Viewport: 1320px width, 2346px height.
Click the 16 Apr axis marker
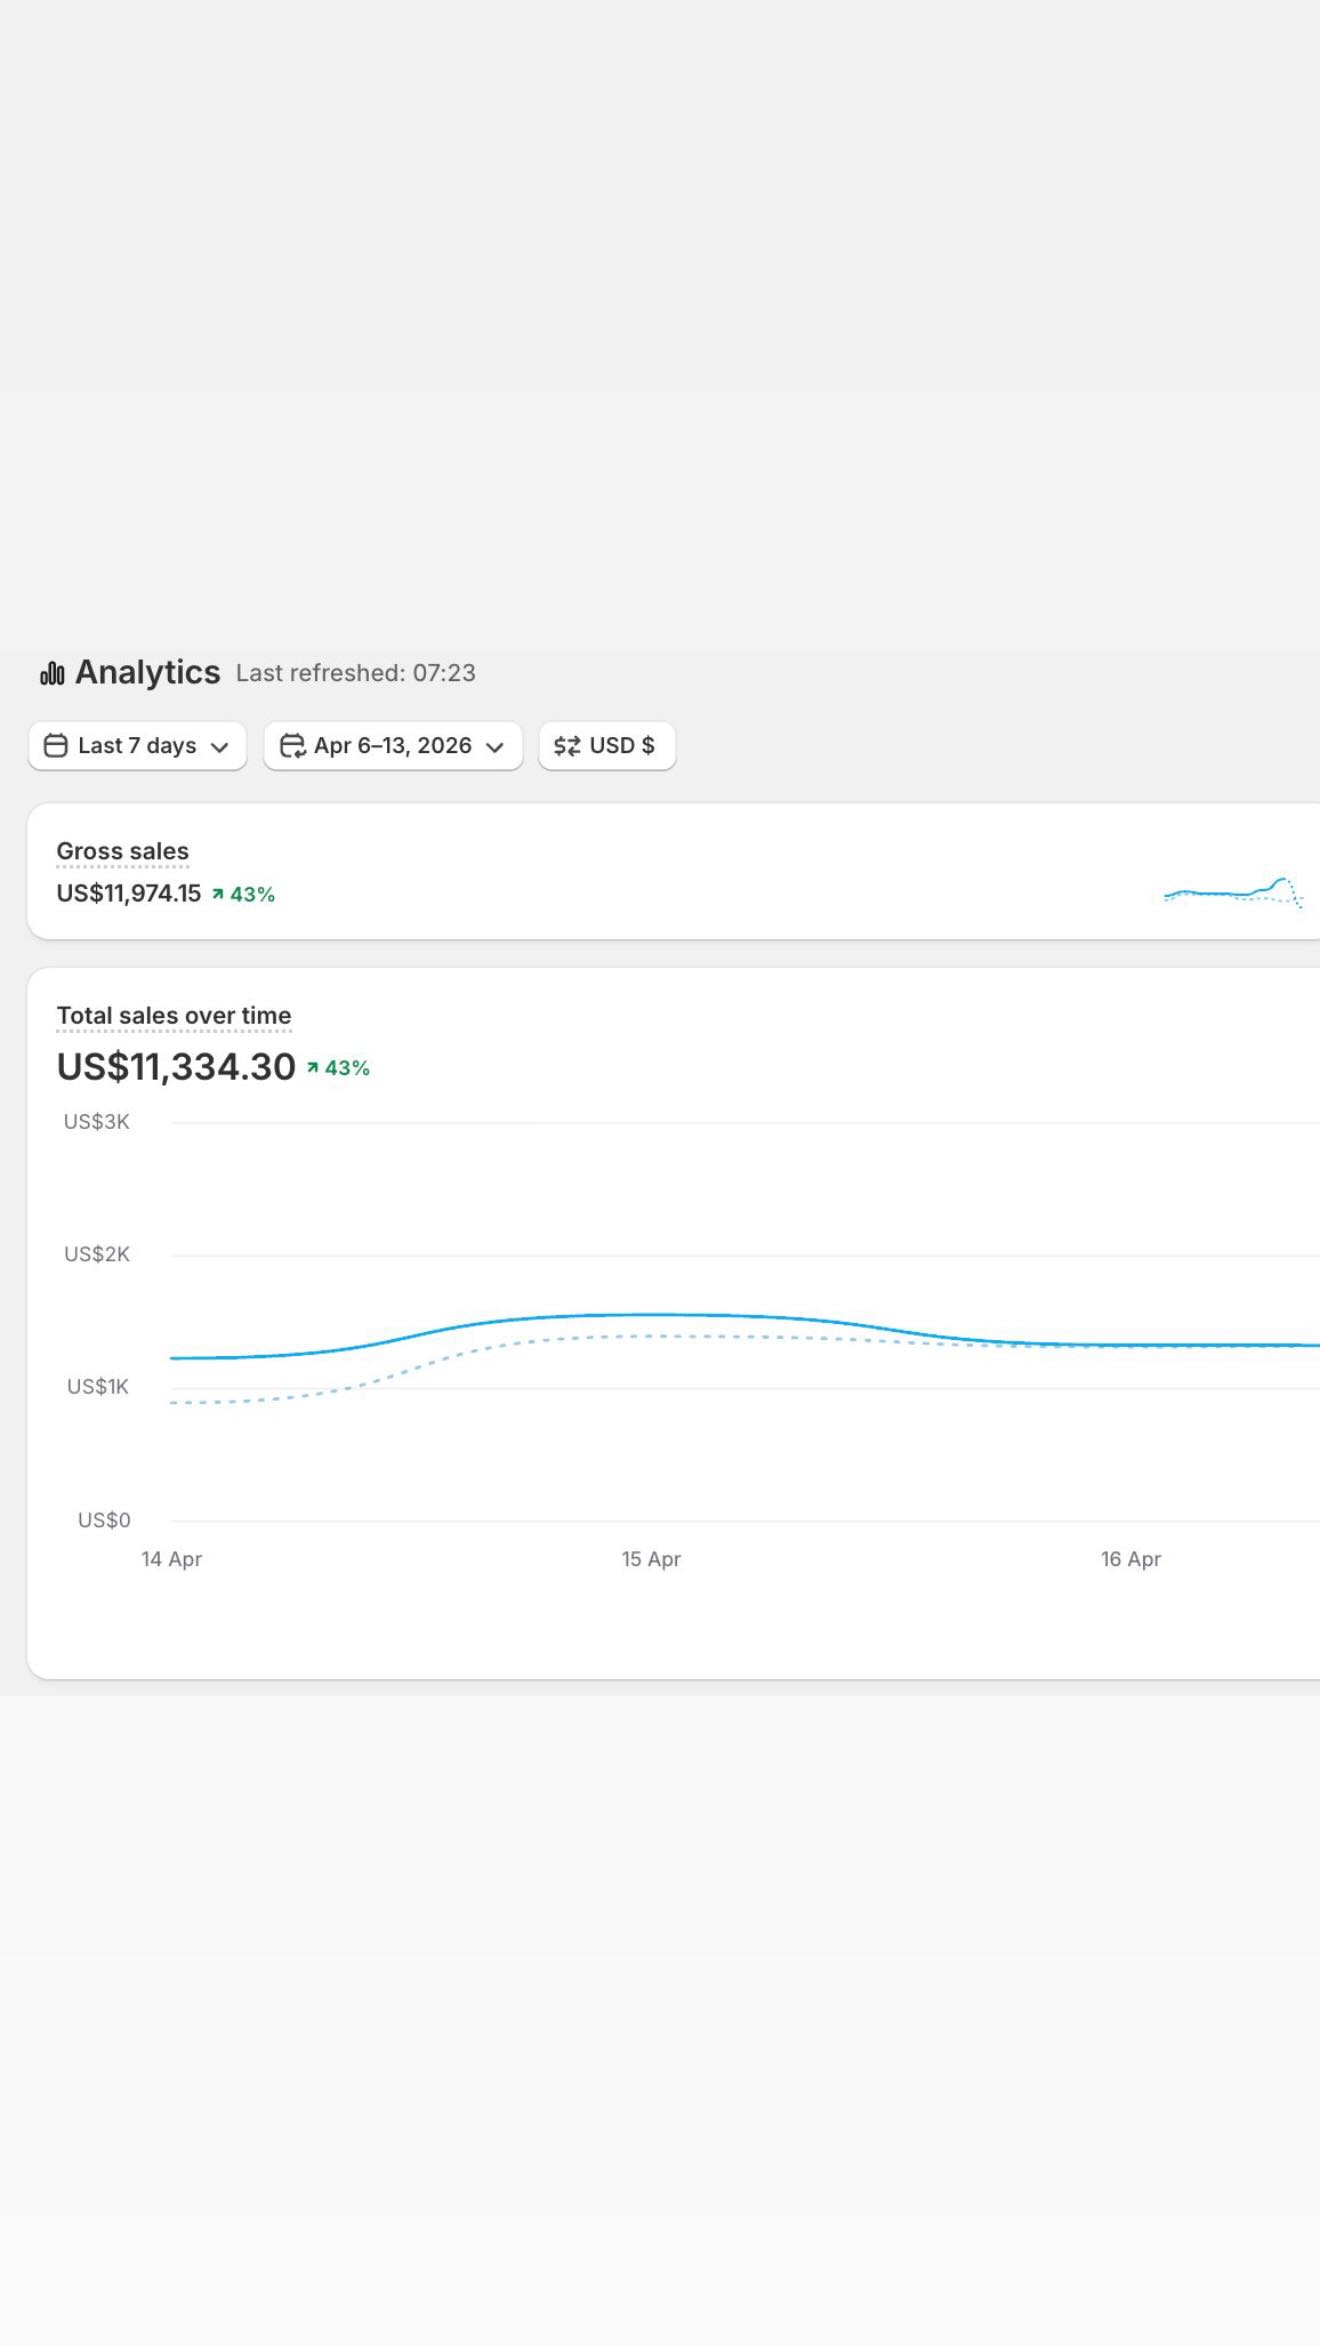[1131, 1559]
